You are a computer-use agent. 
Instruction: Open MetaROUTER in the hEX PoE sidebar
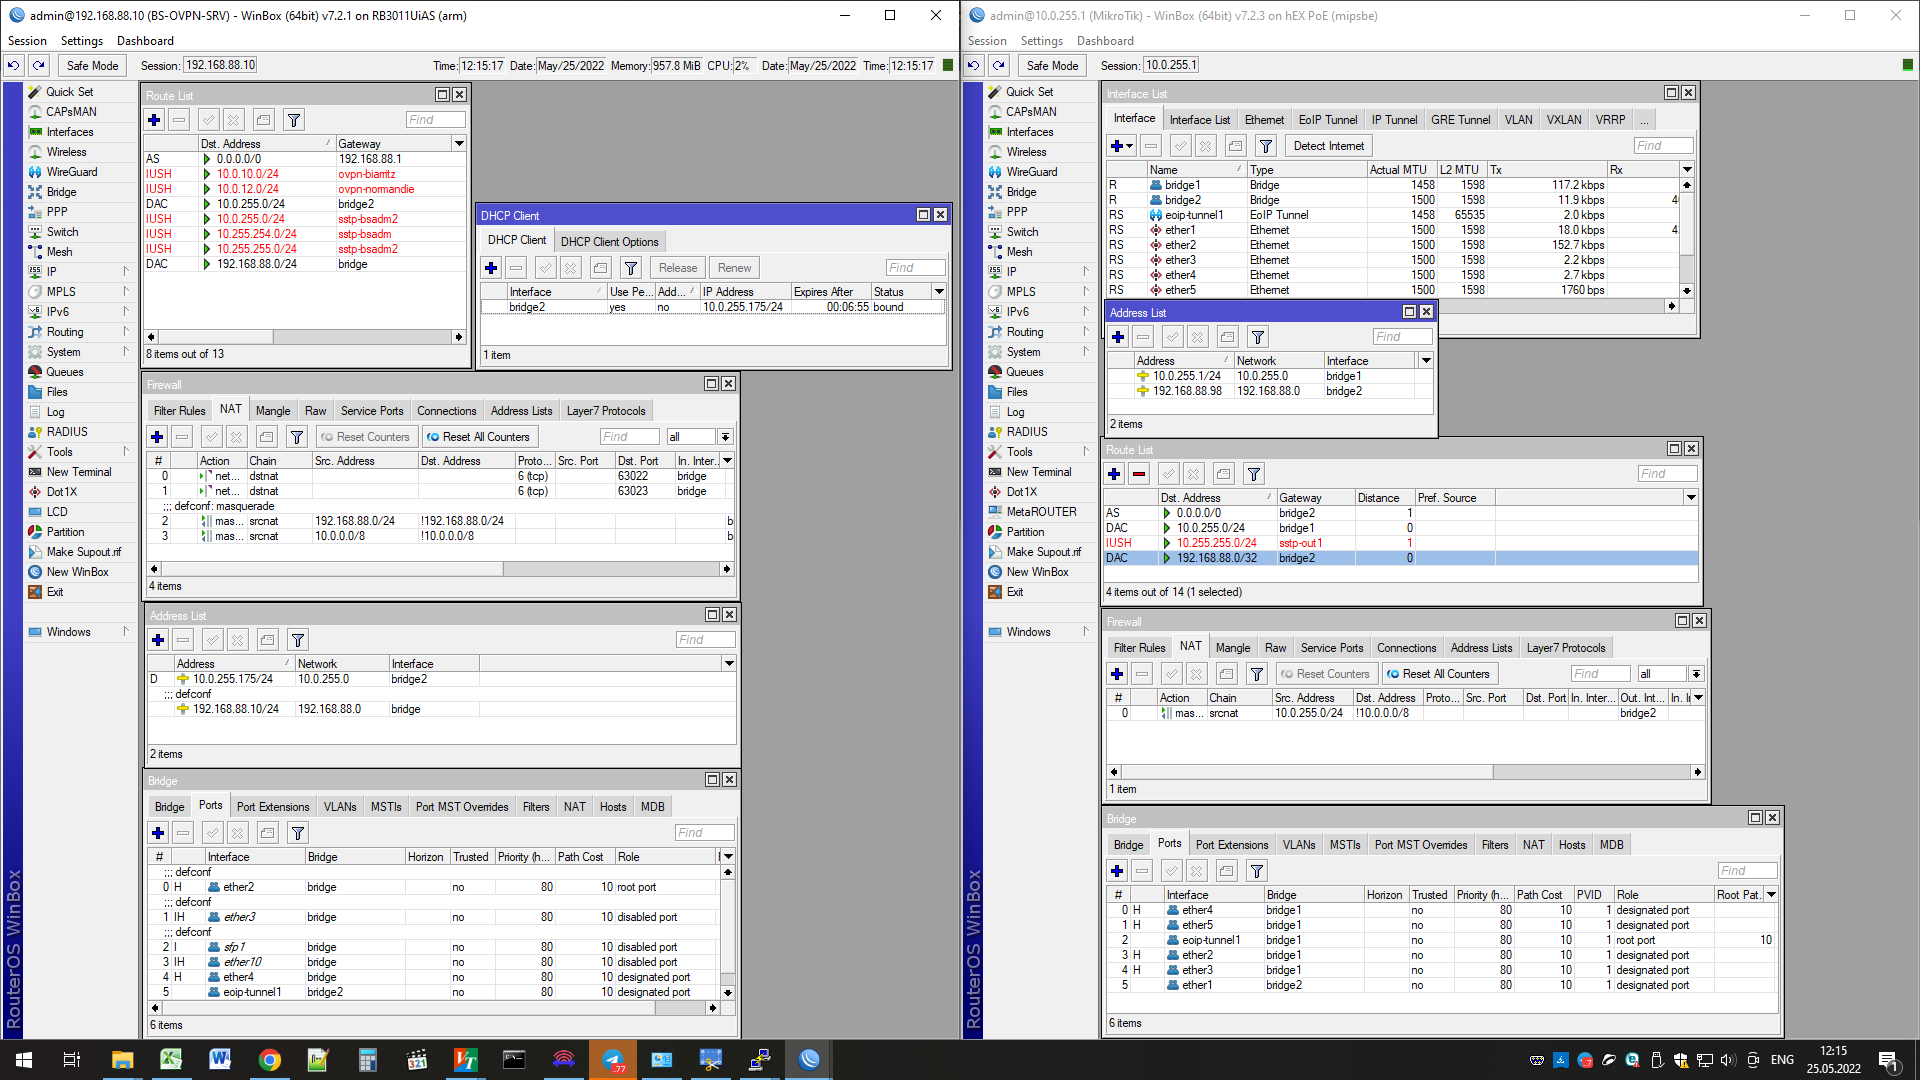[x=1041, y=512]
